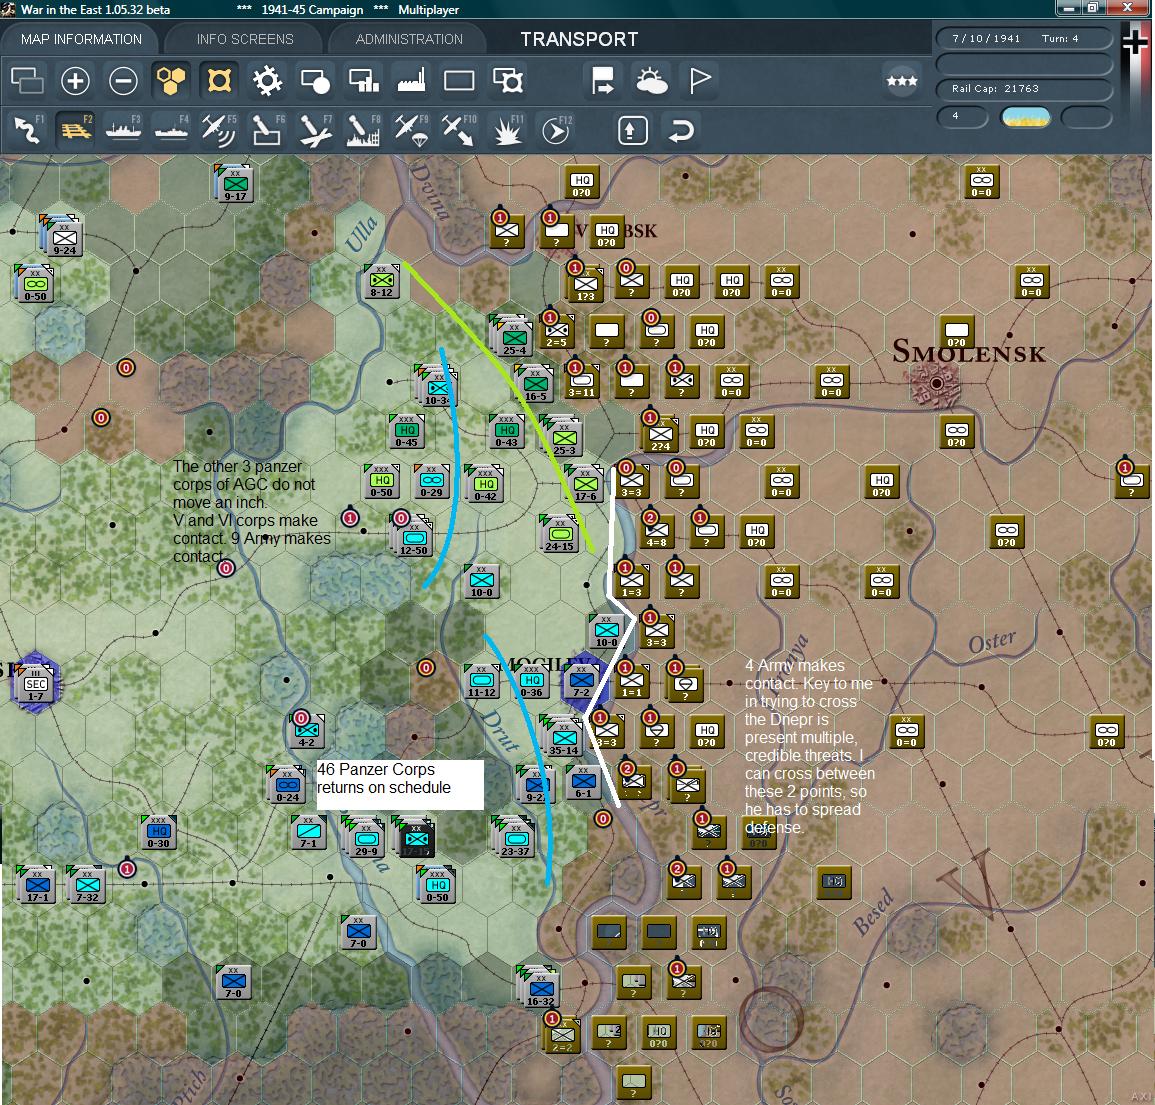Select the 7-32 cyan unit counter

(x=87, y=885)
